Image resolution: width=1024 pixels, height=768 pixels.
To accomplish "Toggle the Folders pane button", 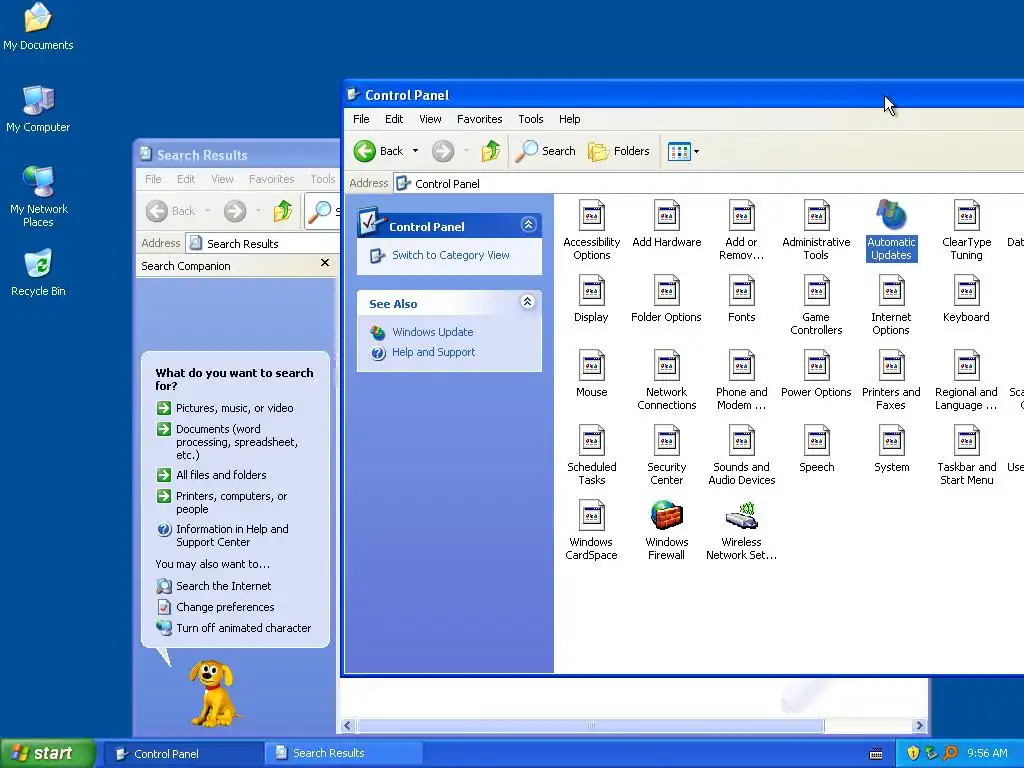I will click(618, 151).
